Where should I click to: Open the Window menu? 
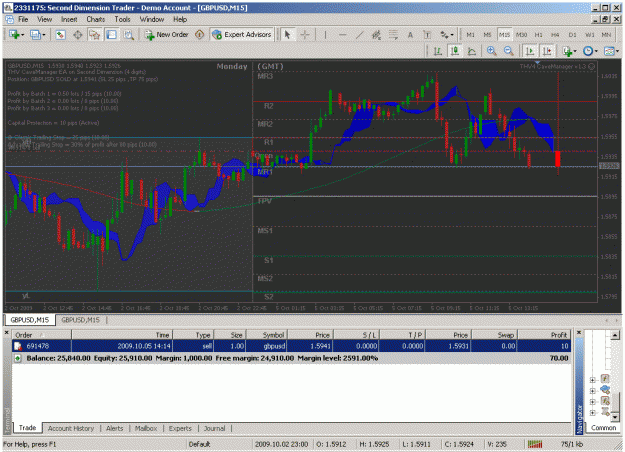pos(151,19)
